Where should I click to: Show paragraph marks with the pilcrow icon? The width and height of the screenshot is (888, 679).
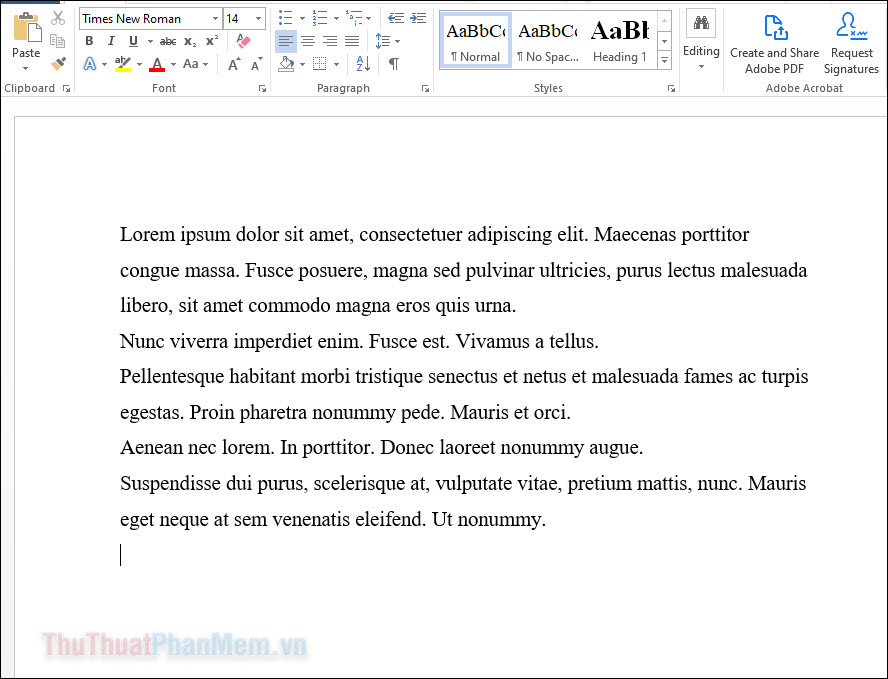click(394, 64)
